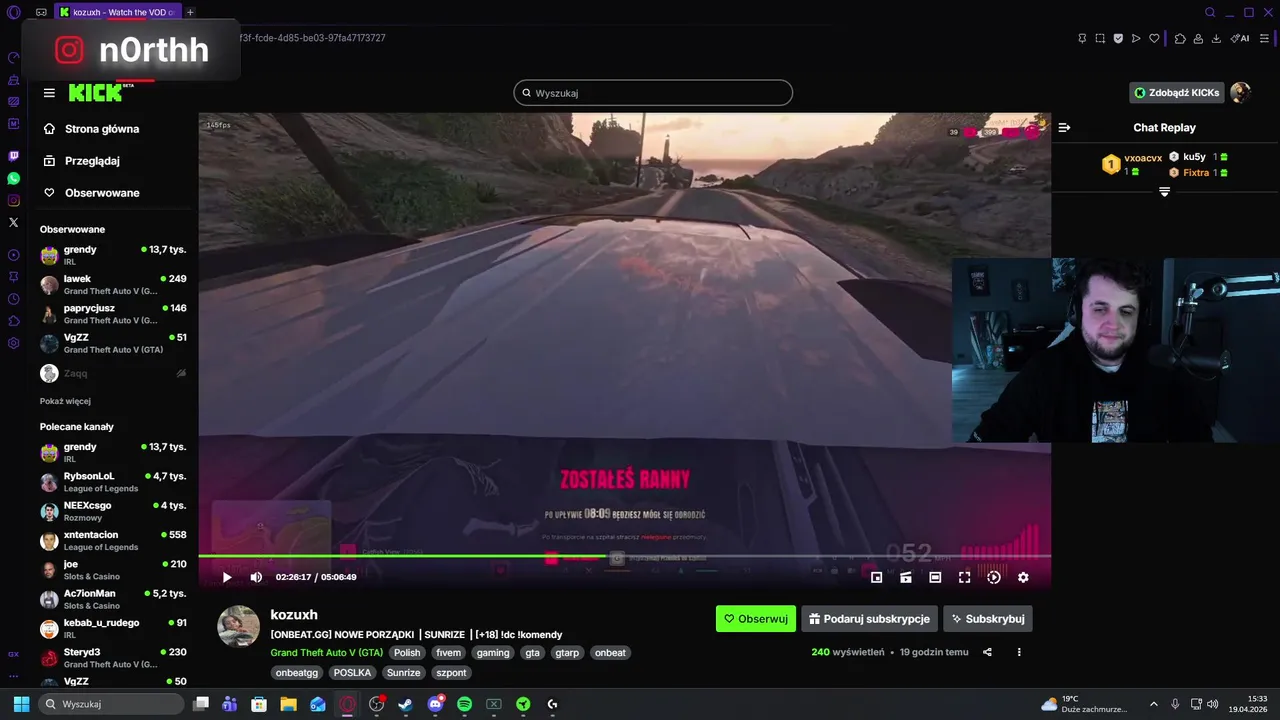Open the AI assistant toolbar icon
This screenshot has width=1280, height=720.
click(x=1240, y=38)
